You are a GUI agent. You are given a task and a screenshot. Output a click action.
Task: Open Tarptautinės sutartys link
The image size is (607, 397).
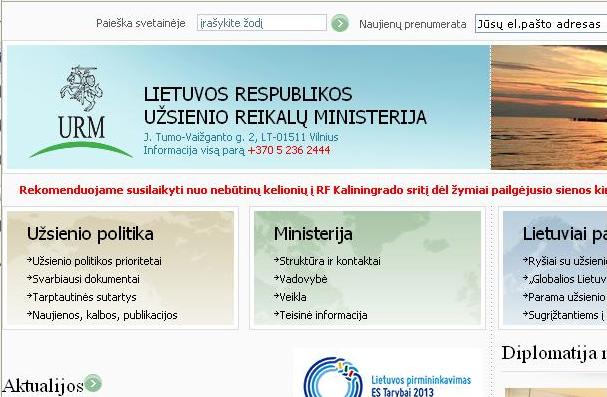click(82, 297)
